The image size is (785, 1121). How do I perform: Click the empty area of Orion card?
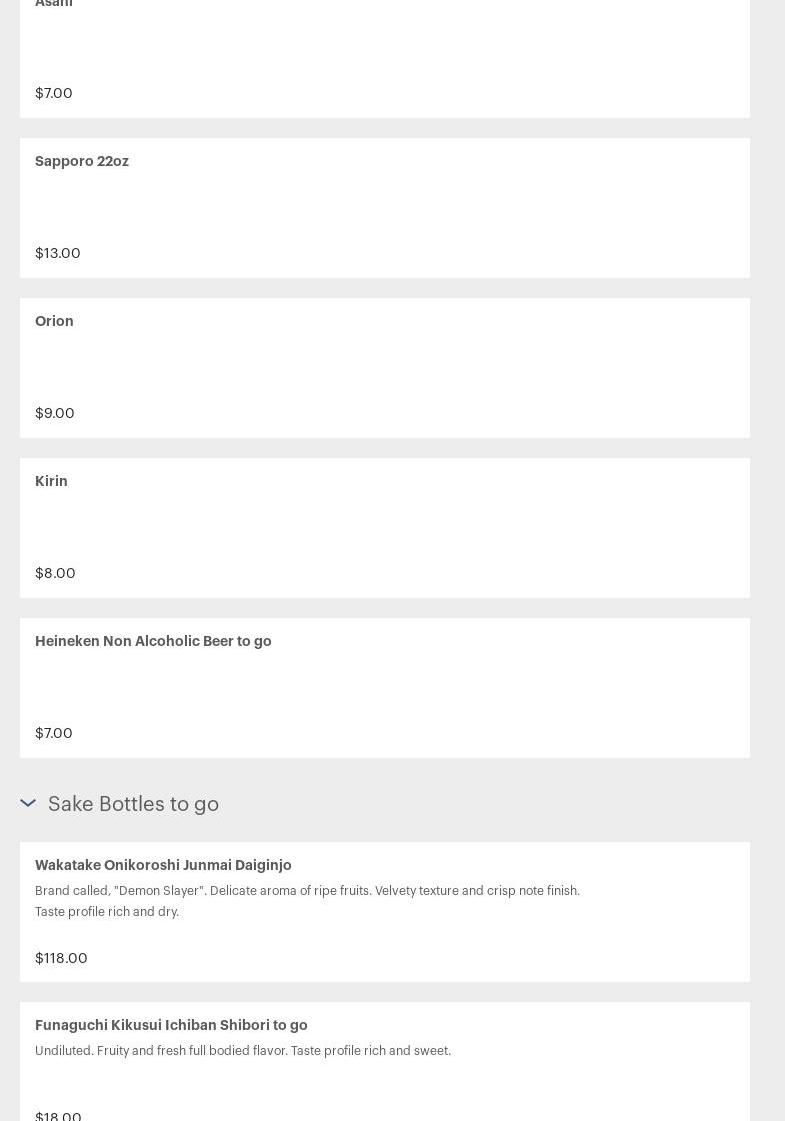tap(400, 368)
